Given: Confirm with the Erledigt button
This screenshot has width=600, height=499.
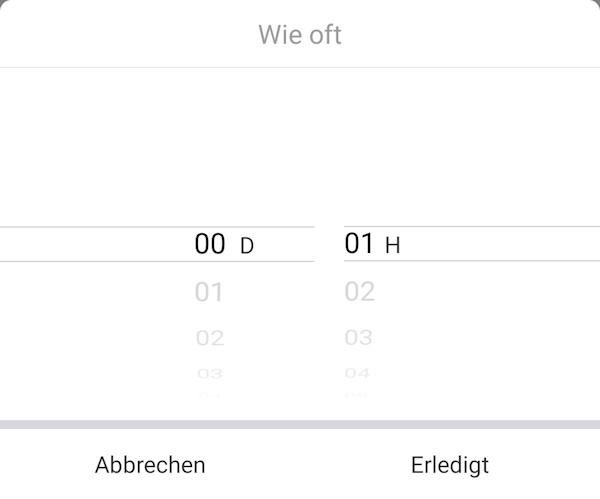Looking at the screenshot, I should 450,465.
